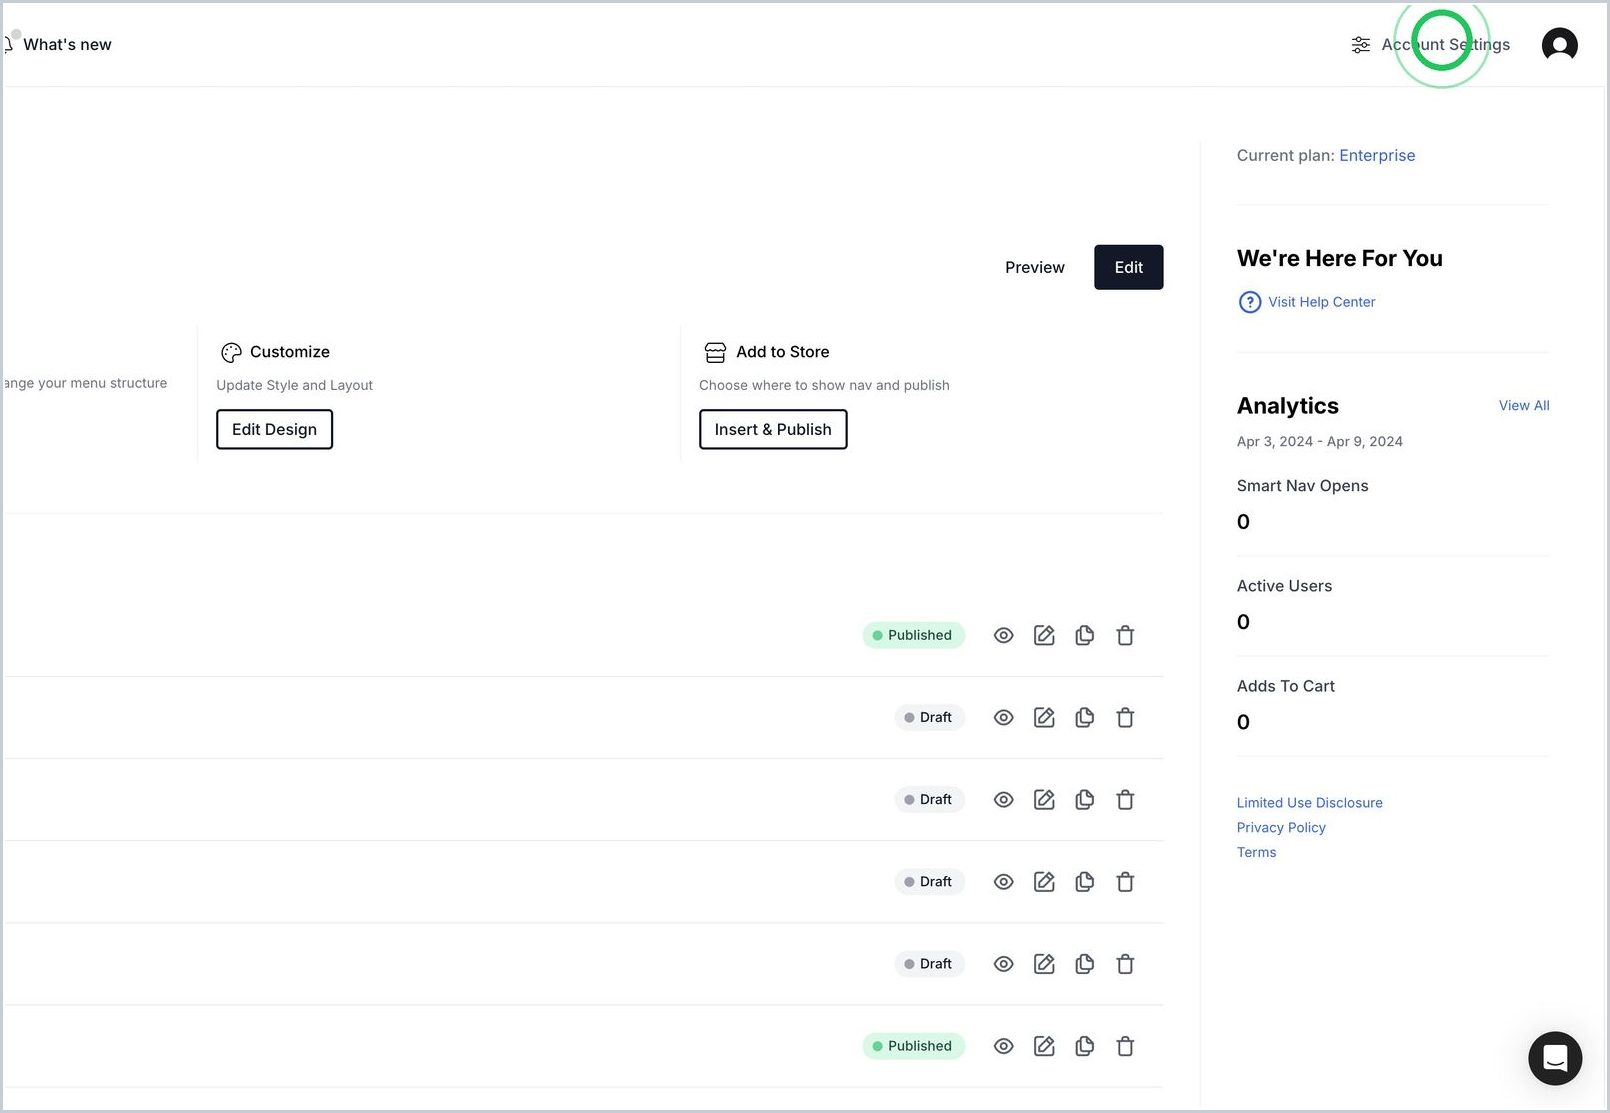Image resolution: width=1610 pixels, height=1113 pixels.
Task: Edit the bottom Published row with pencil icon
Action: click(1044, 1046)
